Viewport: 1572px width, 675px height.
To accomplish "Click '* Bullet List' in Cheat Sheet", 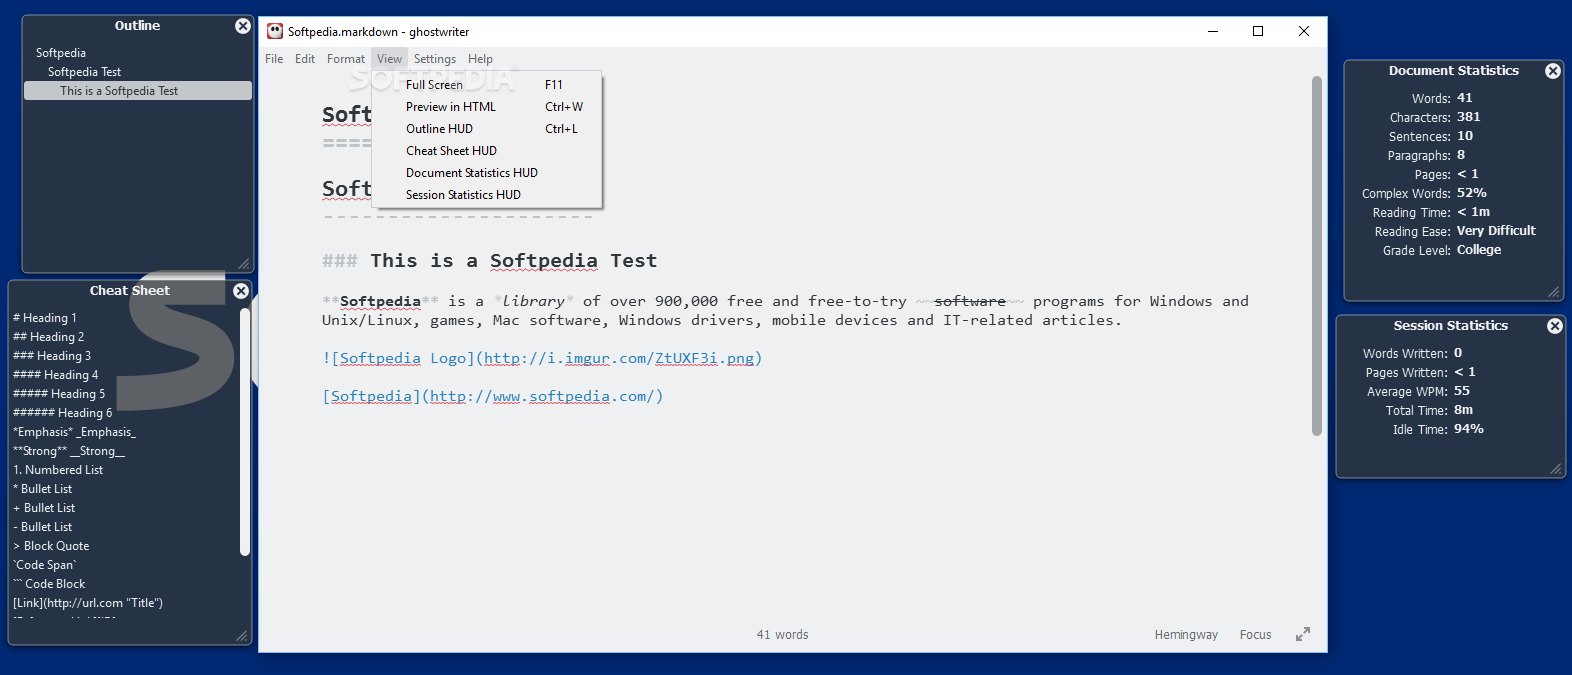I will 42,489.
